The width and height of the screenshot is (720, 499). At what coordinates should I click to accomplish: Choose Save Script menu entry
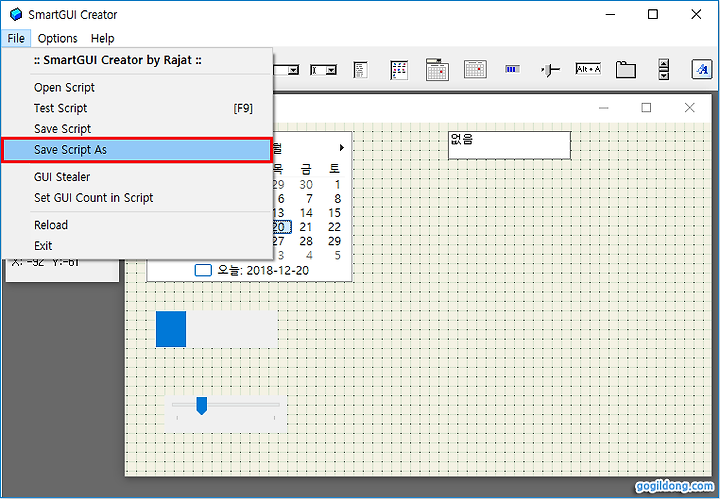[138, 129]
